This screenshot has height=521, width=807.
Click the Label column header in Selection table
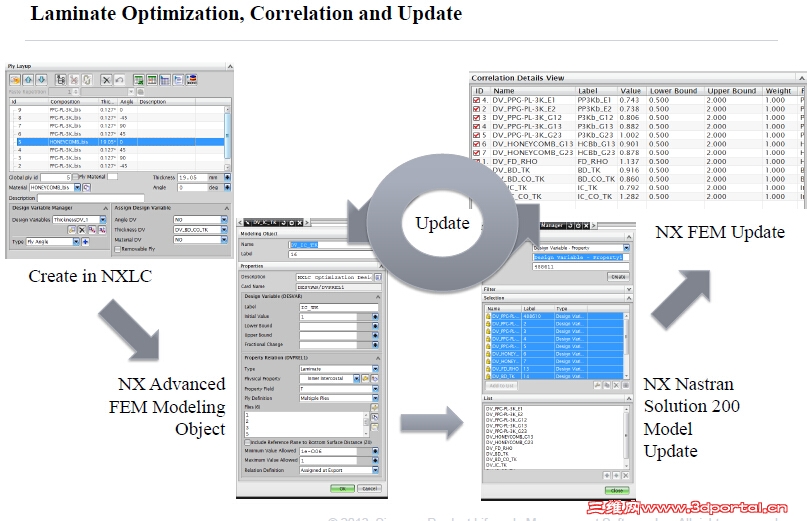point(538,309)
